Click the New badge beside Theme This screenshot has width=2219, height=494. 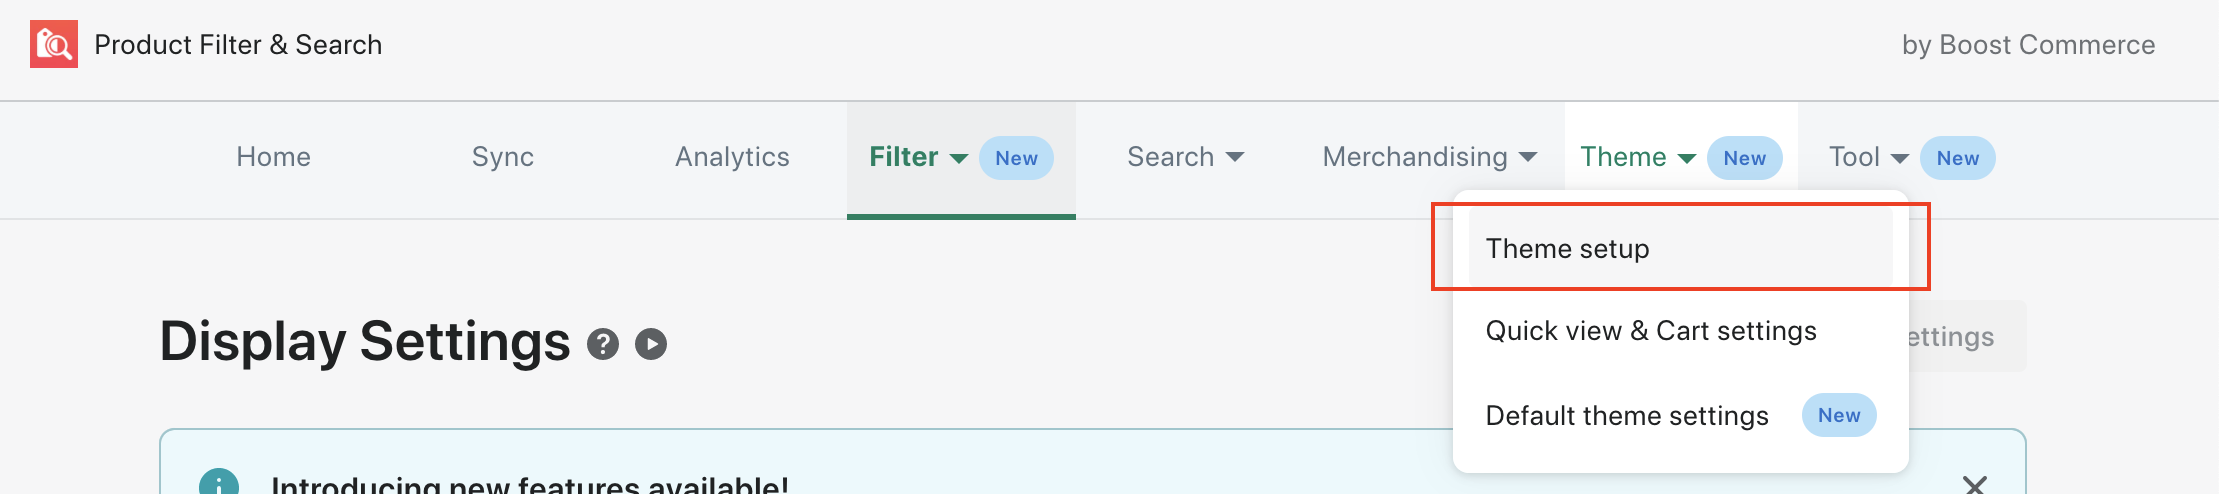pos(1744,158)
